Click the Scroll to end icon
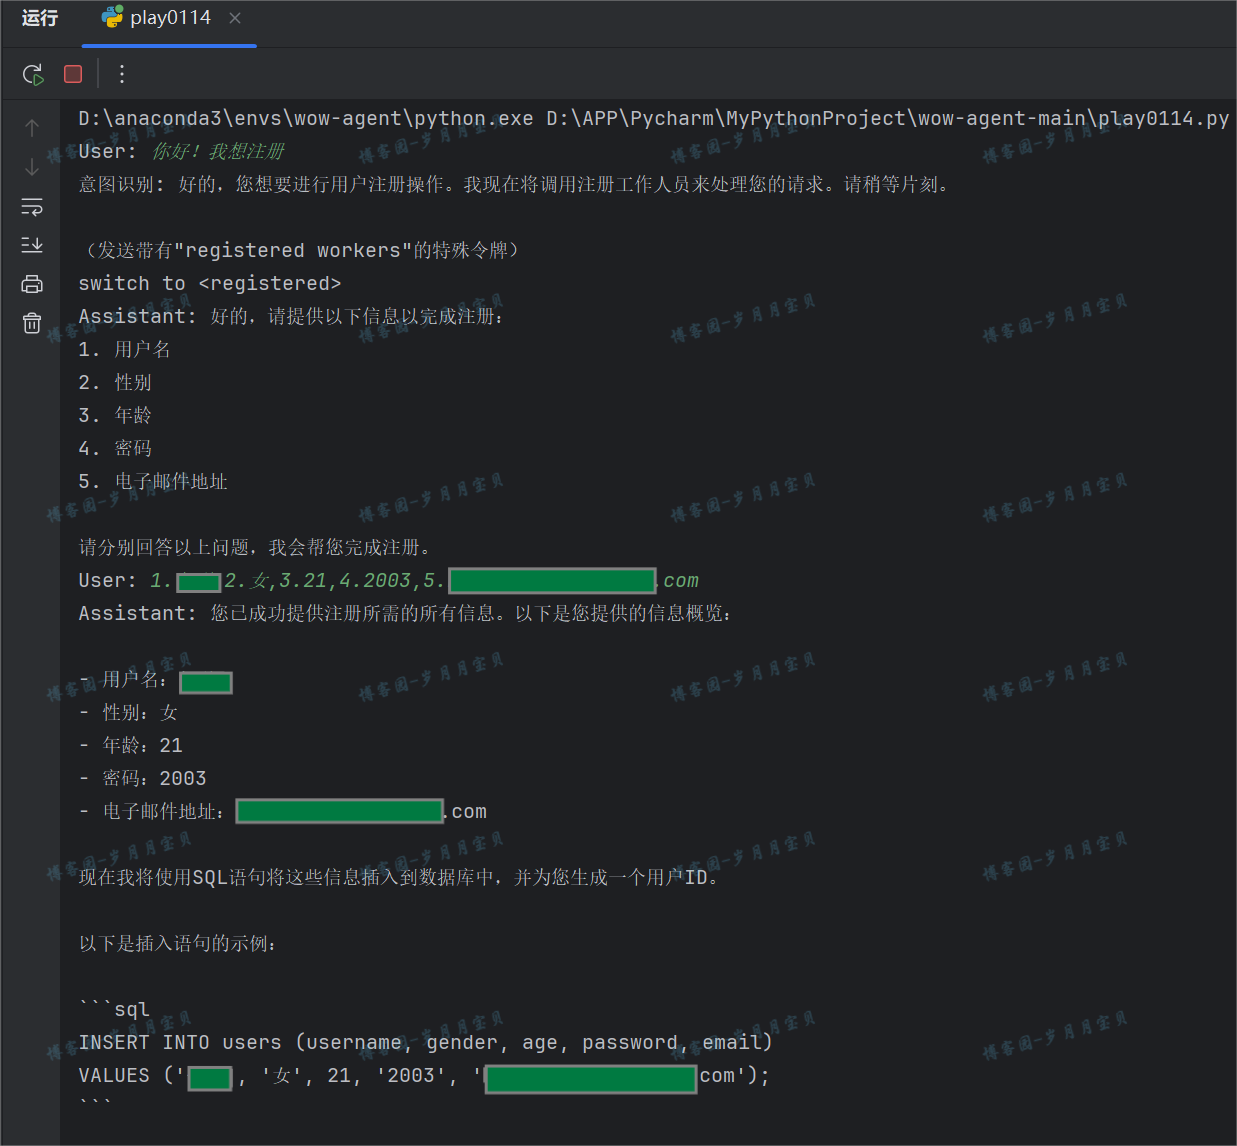Image resolution: width=1237 pixels, height=1146 pixels. 32,245
